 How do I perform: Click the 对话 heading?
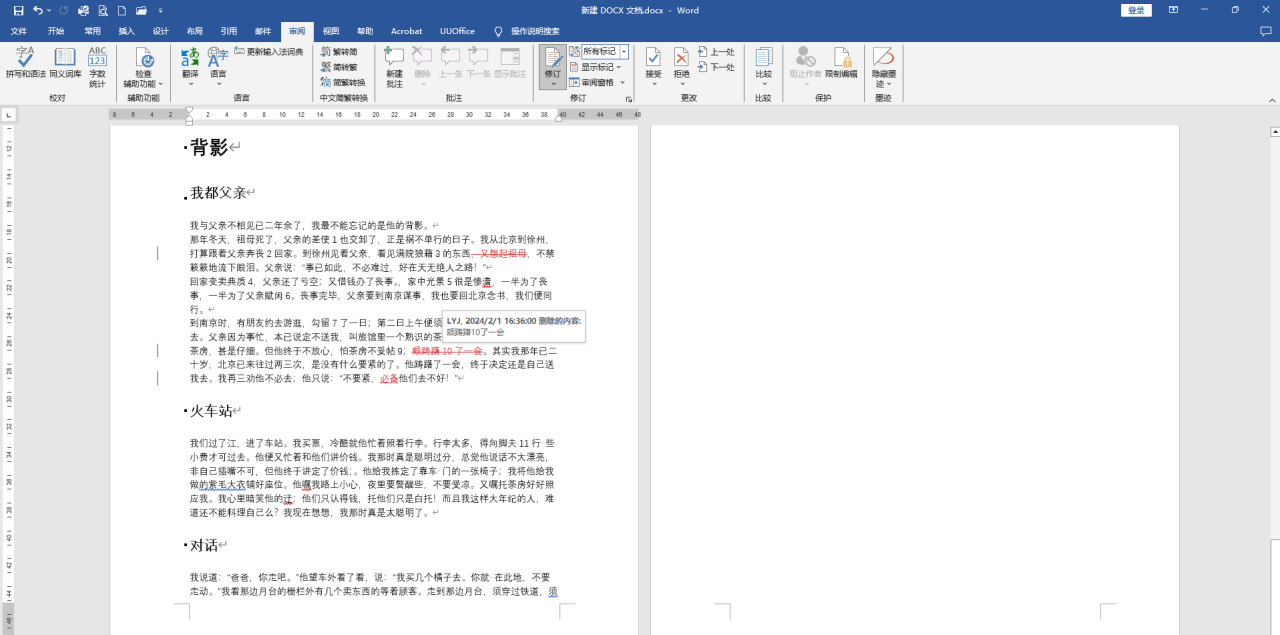click(204, 545)
